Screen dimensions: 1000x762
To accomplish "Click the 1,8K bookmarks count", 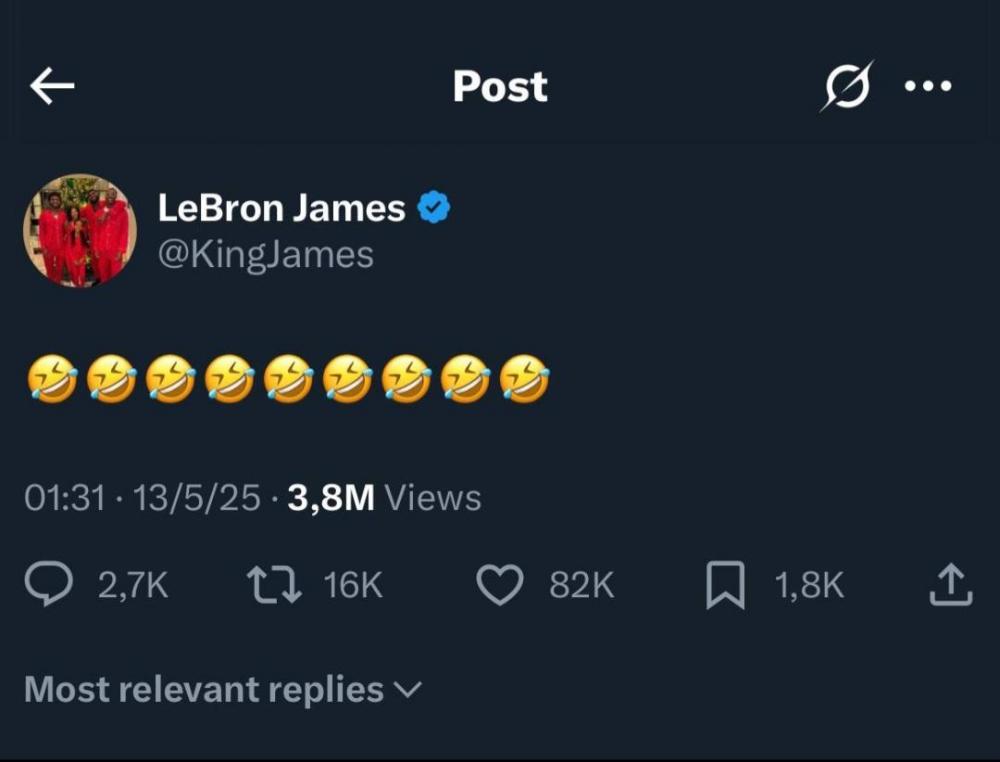I will click(x=809, y=586).
